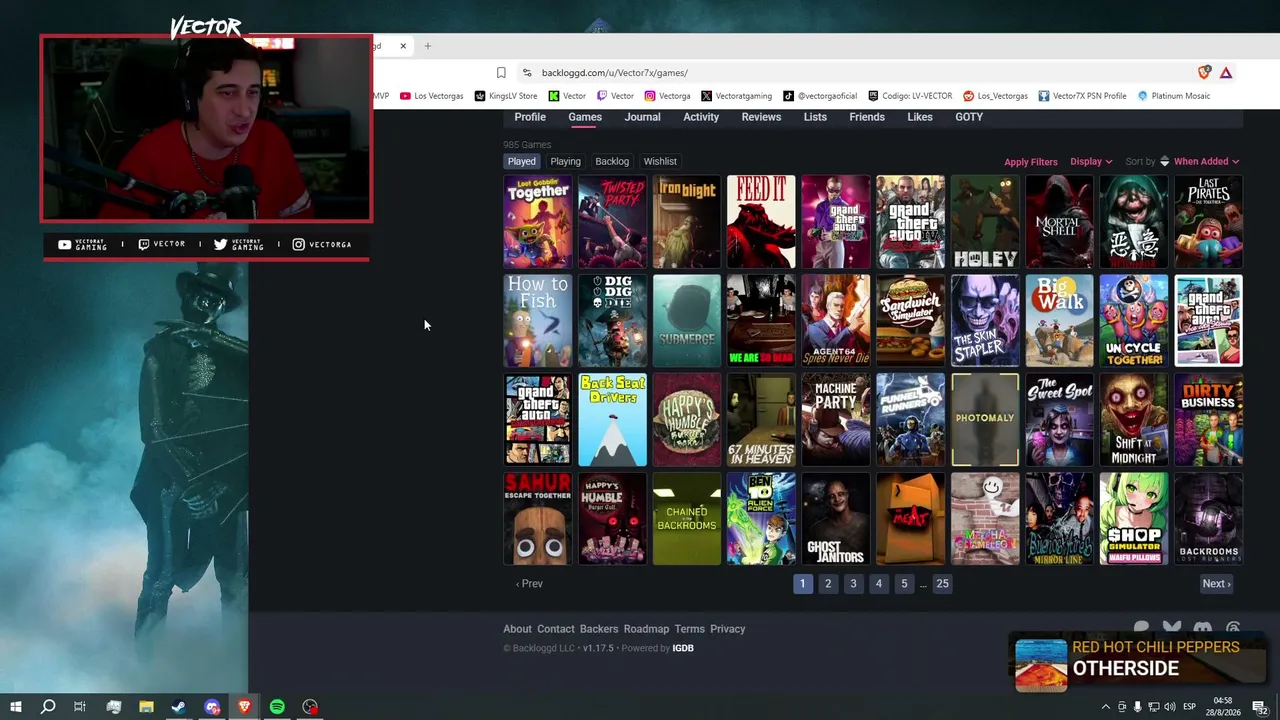Open the Los Vectorgas YouTube bookmark

pos(432,96)
